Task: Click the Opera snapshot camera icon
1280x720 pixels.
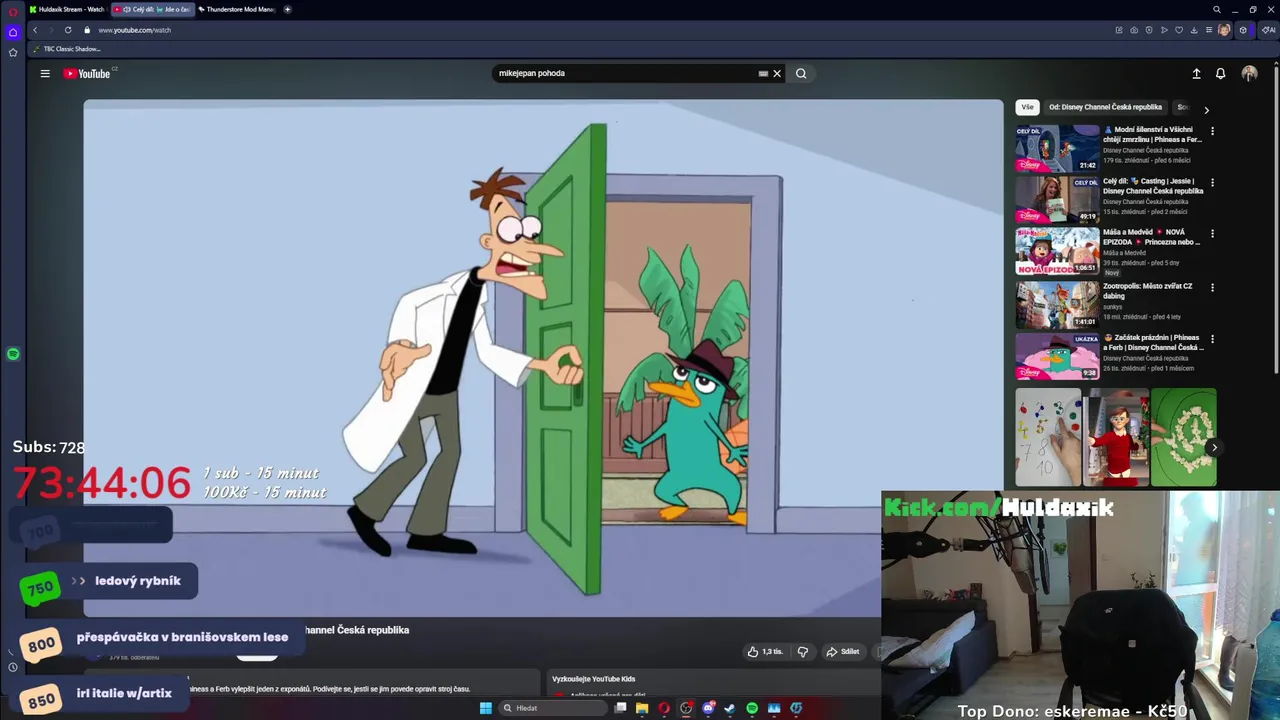Action: tap(1133, 30)
